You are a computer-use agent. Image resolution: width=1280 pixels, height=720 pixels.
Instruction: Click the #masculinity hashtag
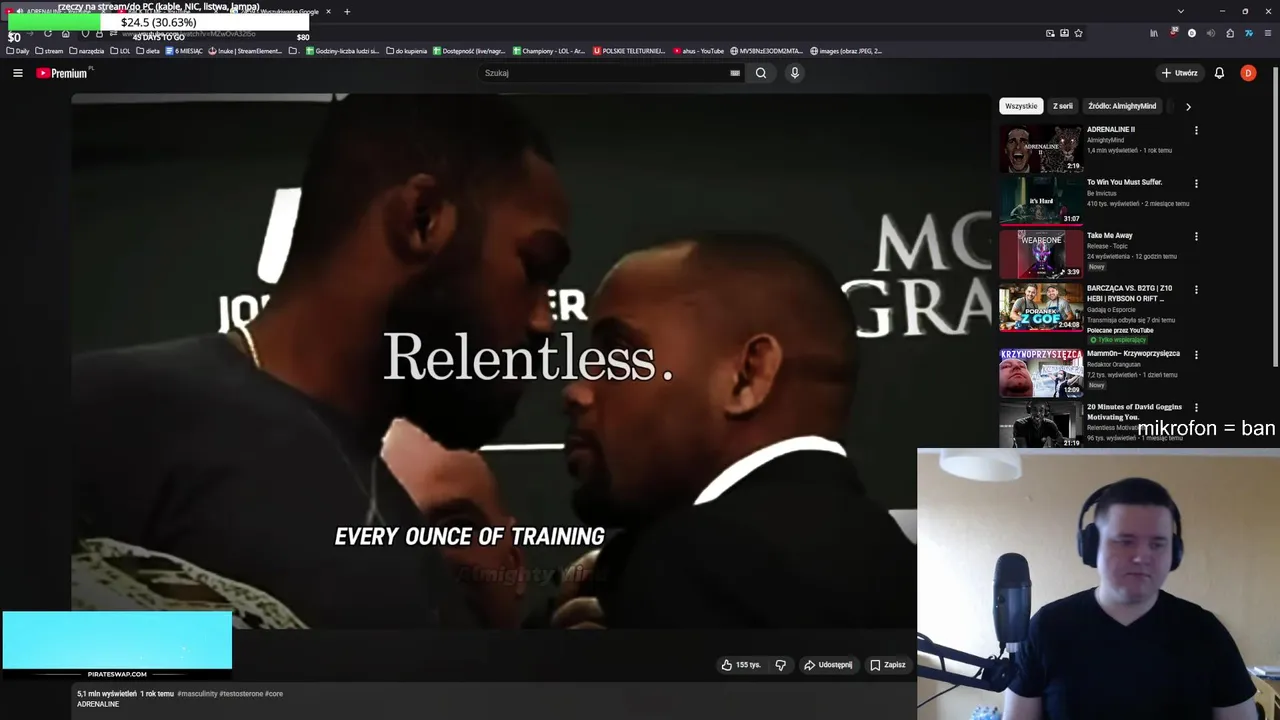click(197, 694)
